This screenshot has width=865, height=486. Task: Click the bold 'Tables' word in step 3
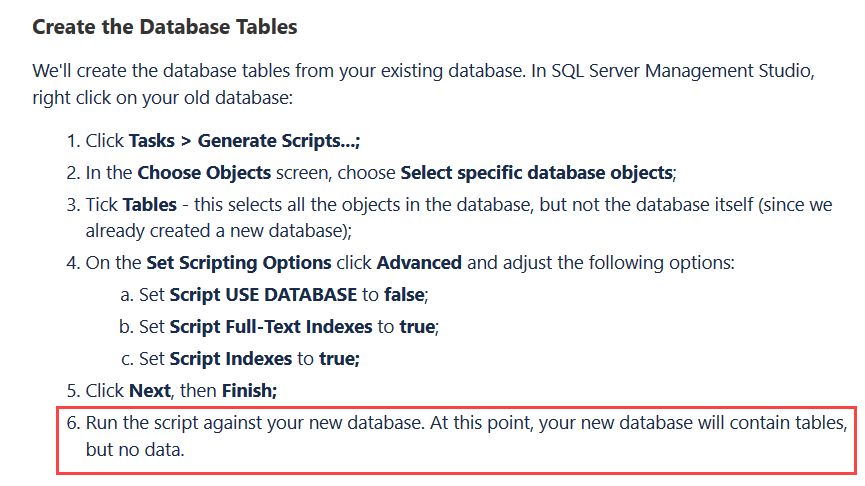point(149,205)
